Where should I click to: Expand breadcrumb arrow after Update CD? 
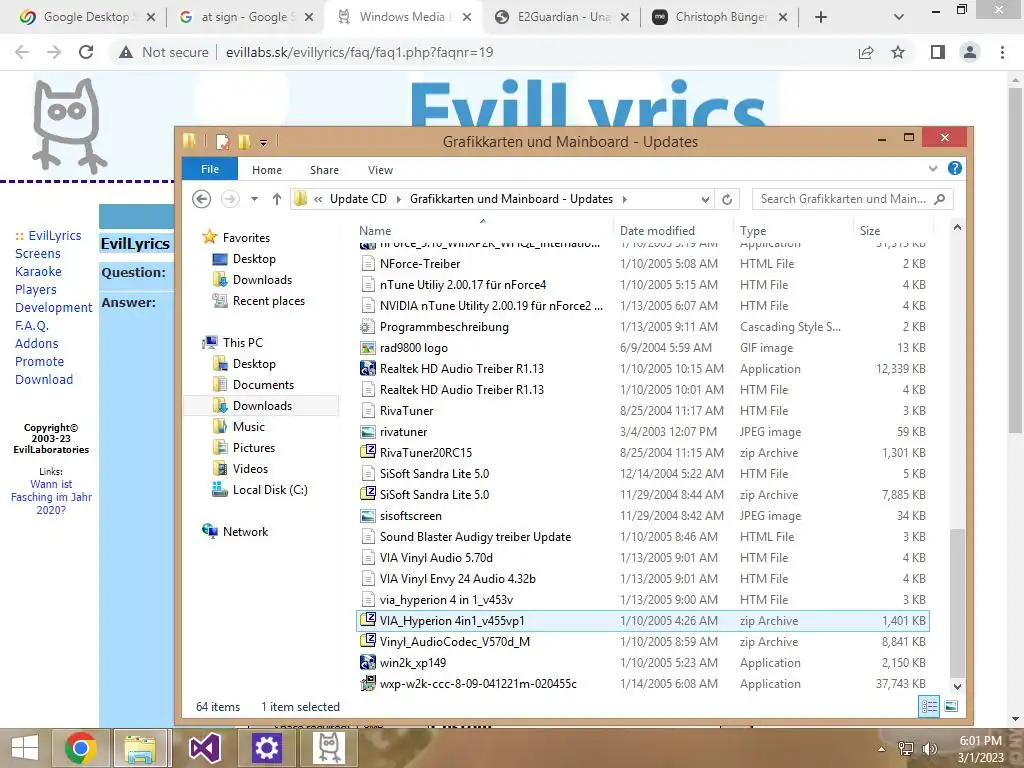click(398, 199)
